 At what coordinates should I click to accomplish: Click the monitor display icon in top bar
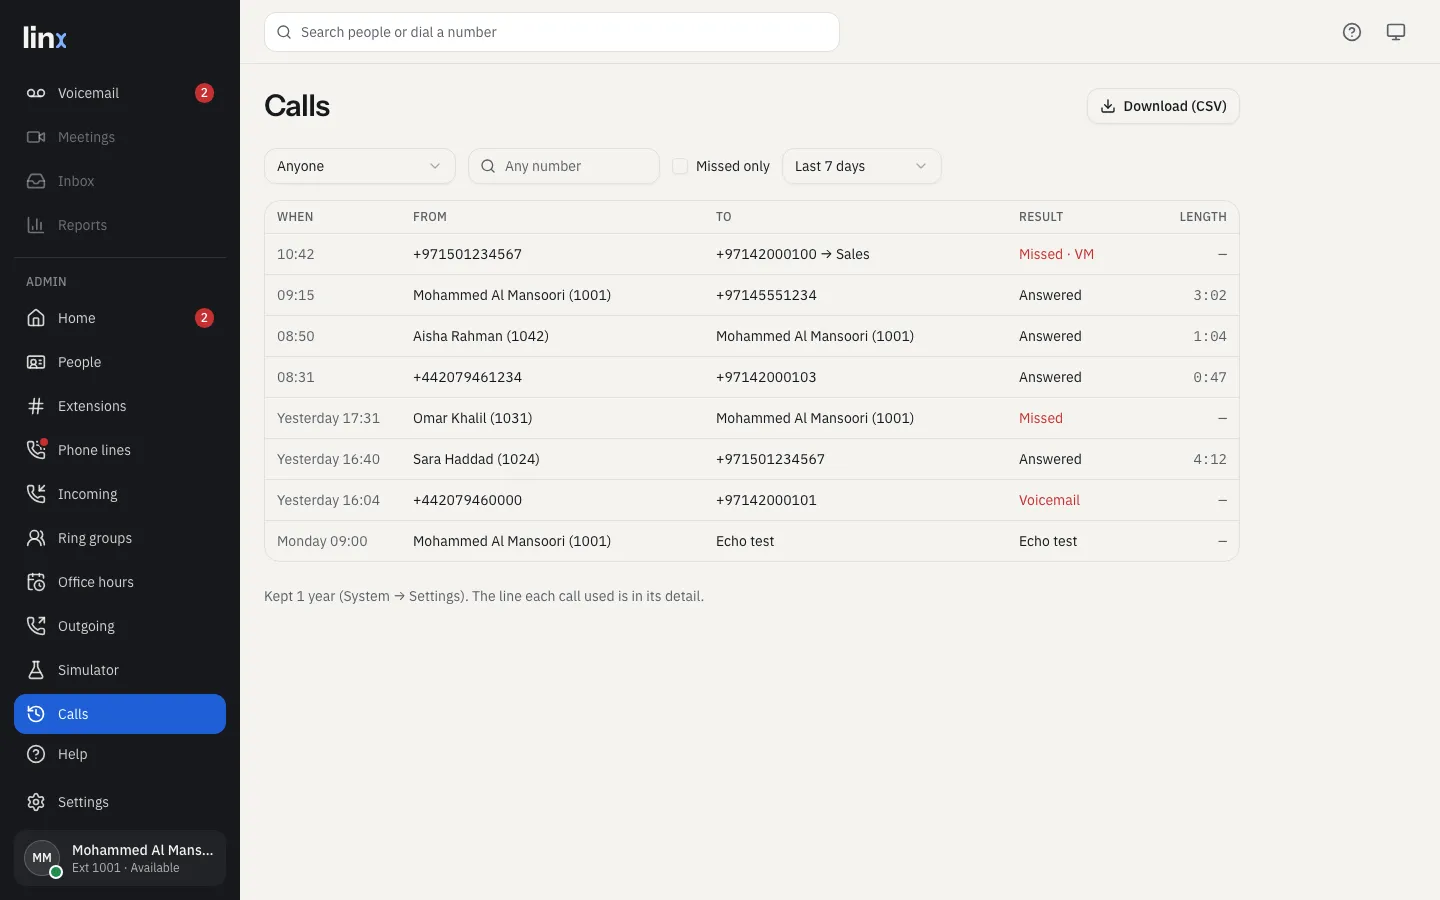pos(1396,32)
